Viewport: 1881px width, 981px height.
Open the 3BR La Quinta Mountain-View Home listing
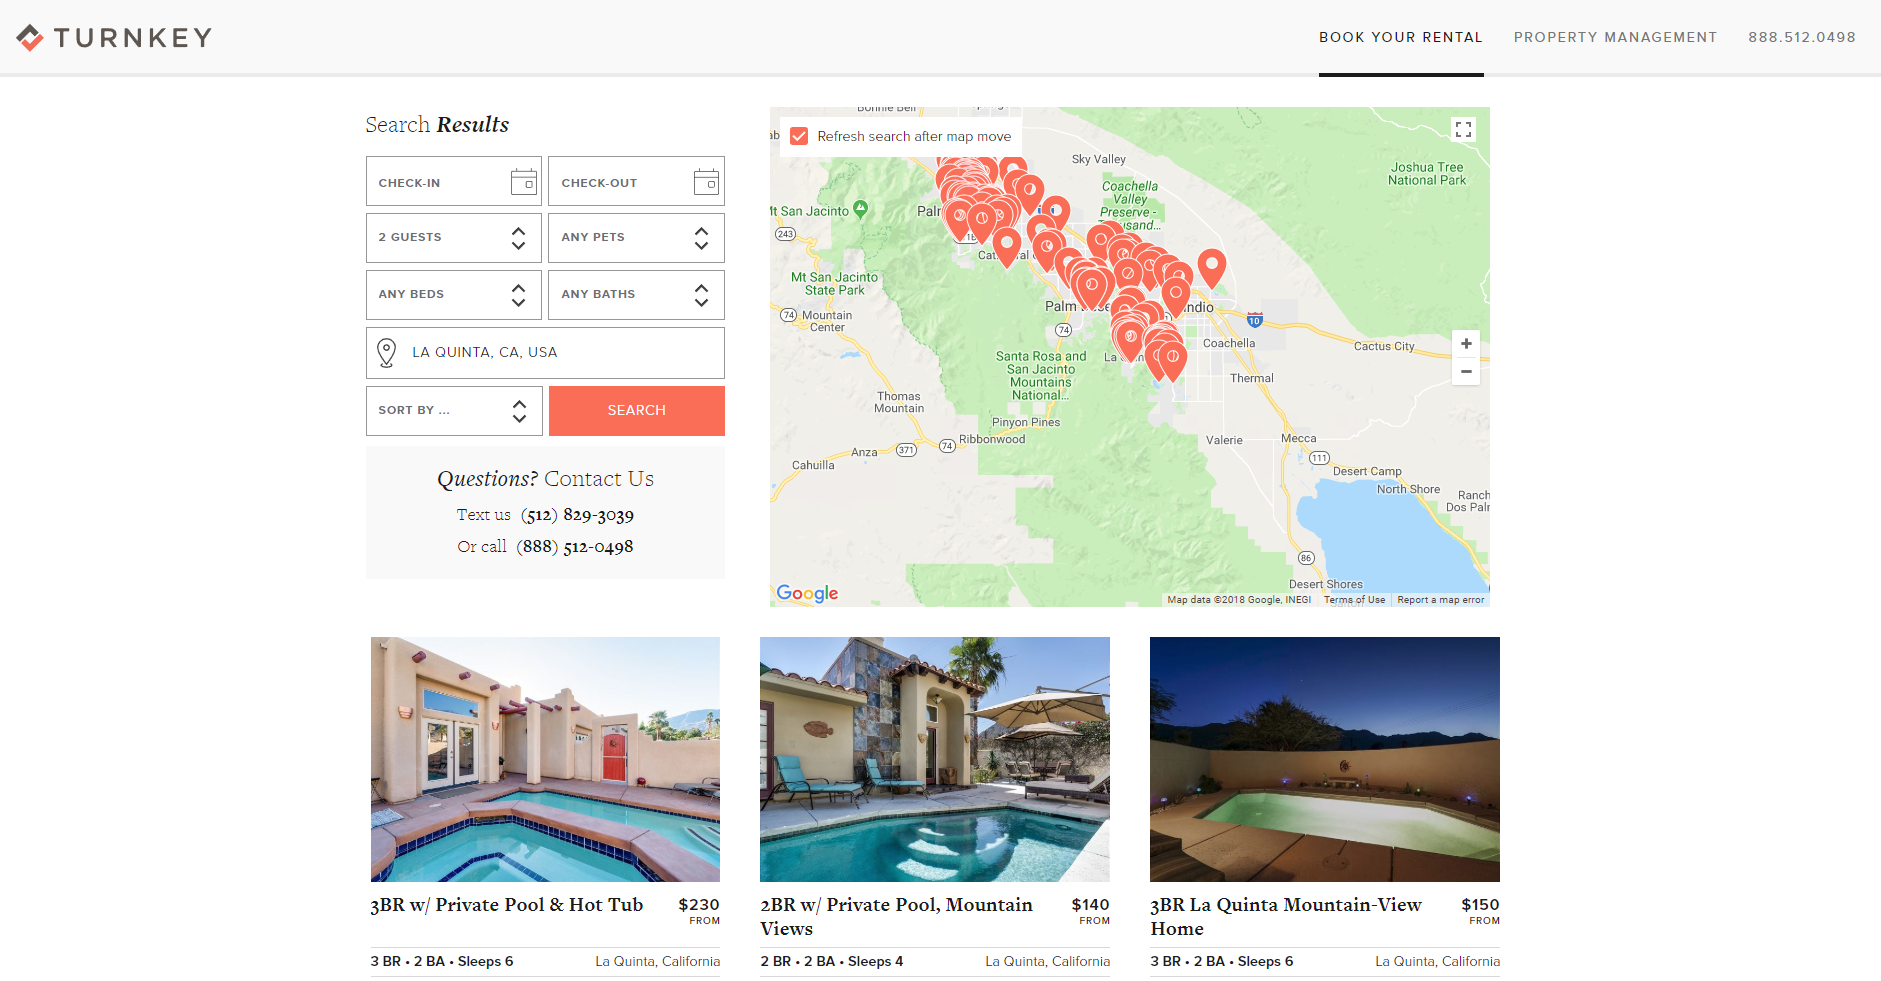point(1285,916)
